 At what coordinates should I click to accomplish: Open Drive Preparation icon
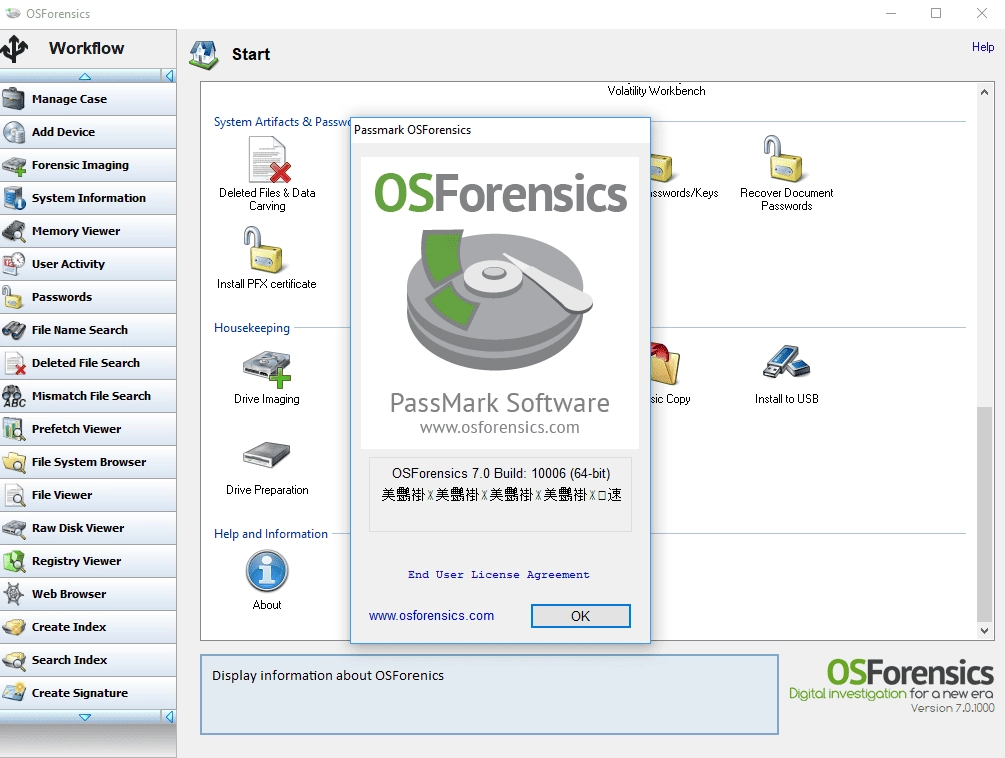(267, 455)
